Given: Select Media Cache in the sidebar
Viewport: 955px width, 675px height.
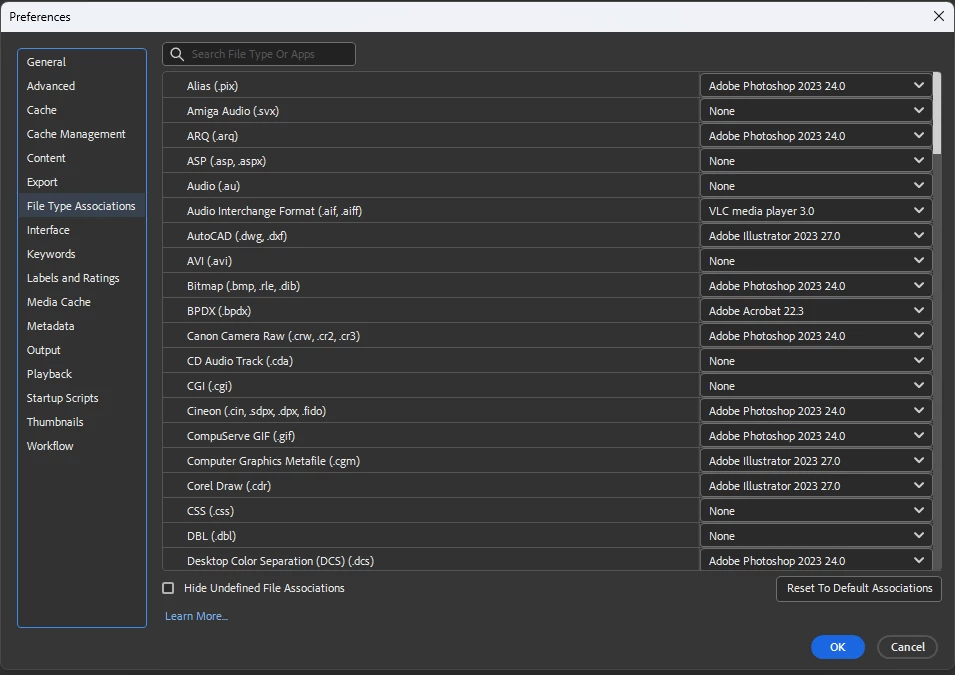Looking at the screenshot, I should click(x=58, y=302).
